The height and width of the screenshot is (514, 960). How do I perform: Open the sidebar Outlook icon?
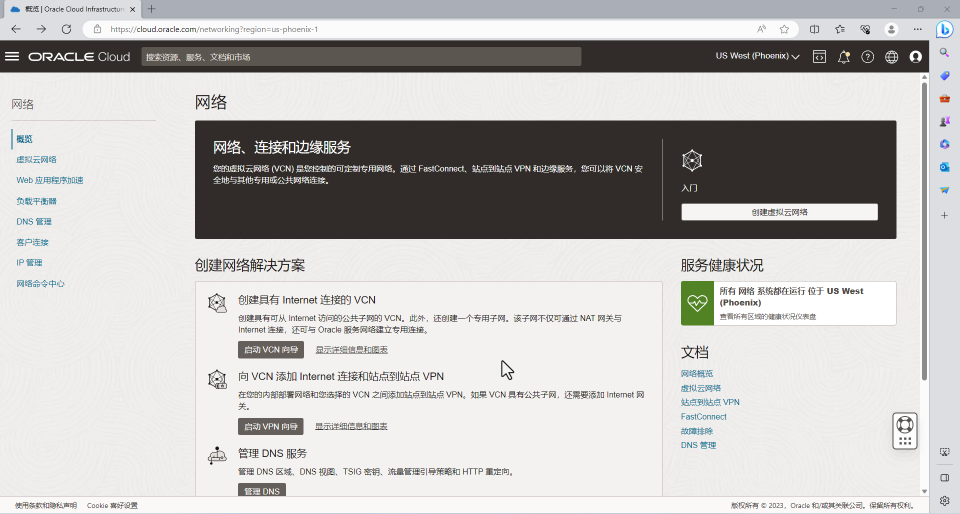(x=945, y=166)
